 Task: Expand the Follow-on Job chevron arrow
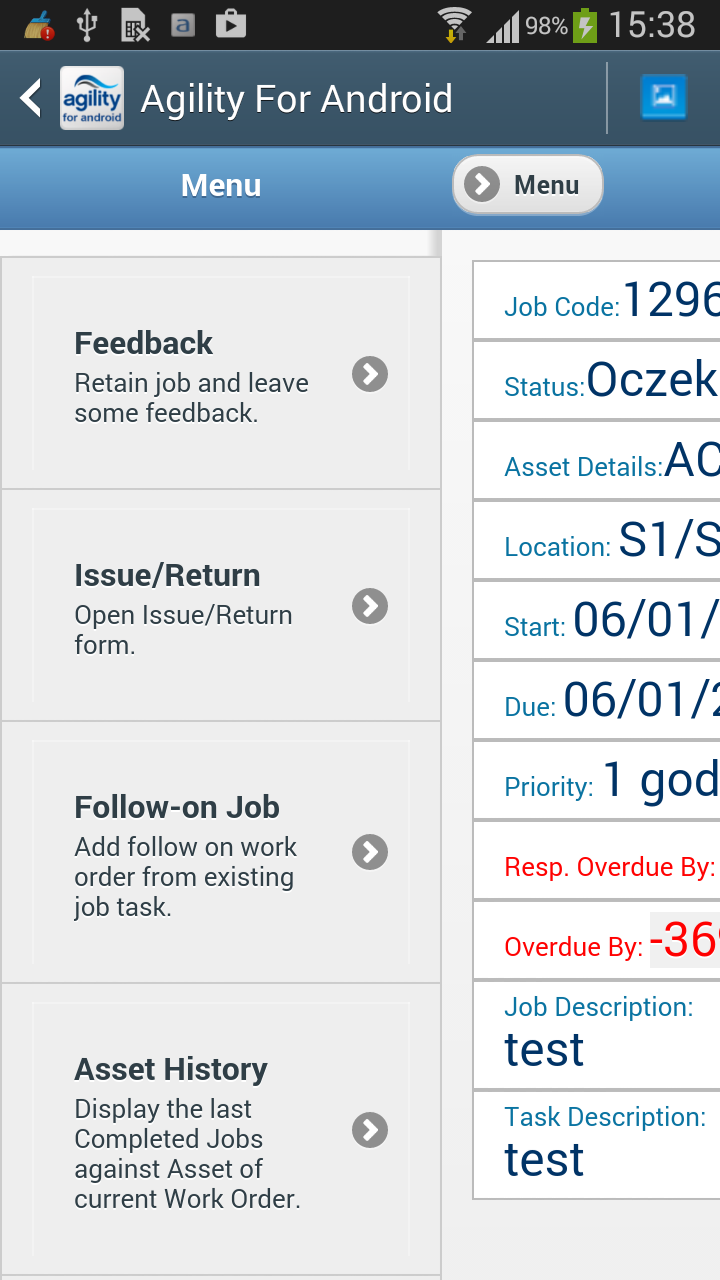click(370, 852)
